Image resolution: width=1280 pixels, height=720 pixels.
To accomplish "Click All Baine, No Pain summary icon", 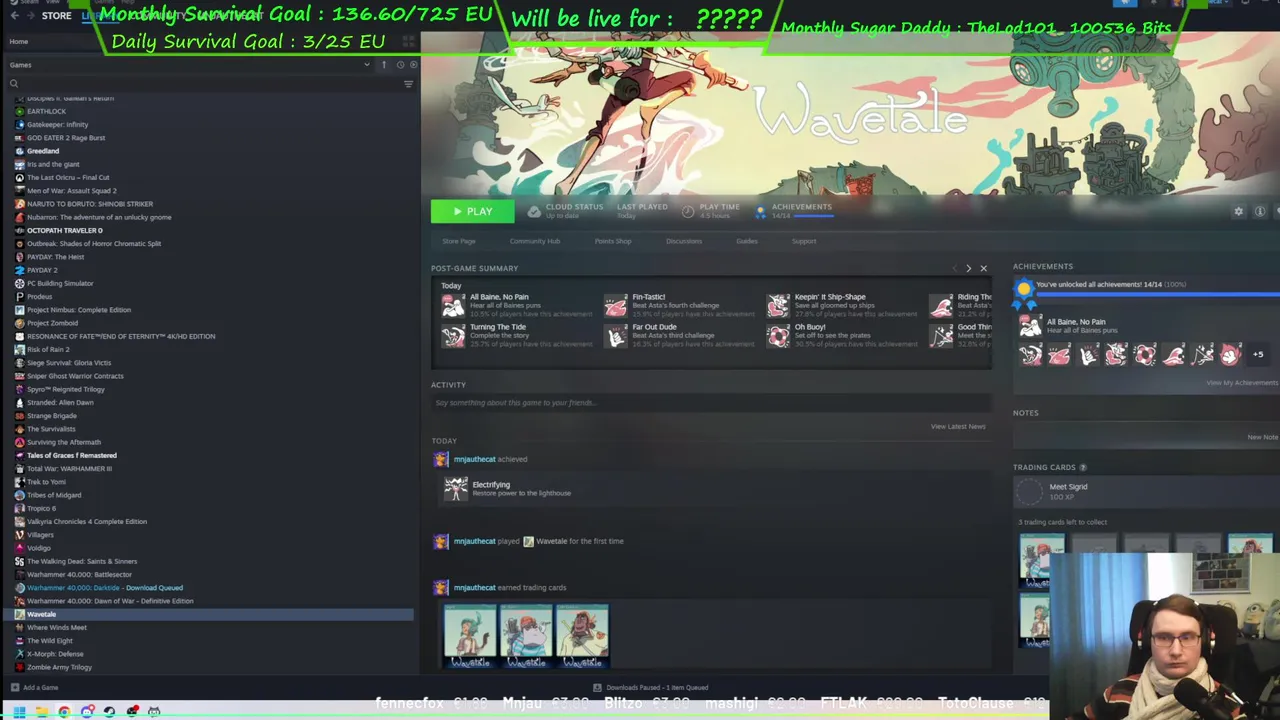I will pos(453,306).
